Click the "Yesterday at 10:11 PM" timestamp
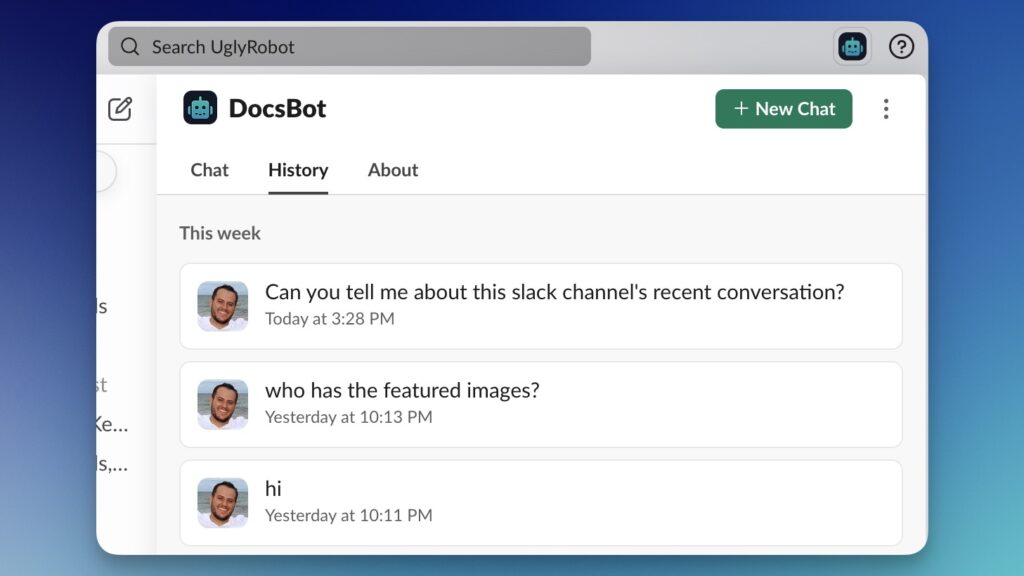The height and width of the screenshot is (576, 1024). pos(348,516)
